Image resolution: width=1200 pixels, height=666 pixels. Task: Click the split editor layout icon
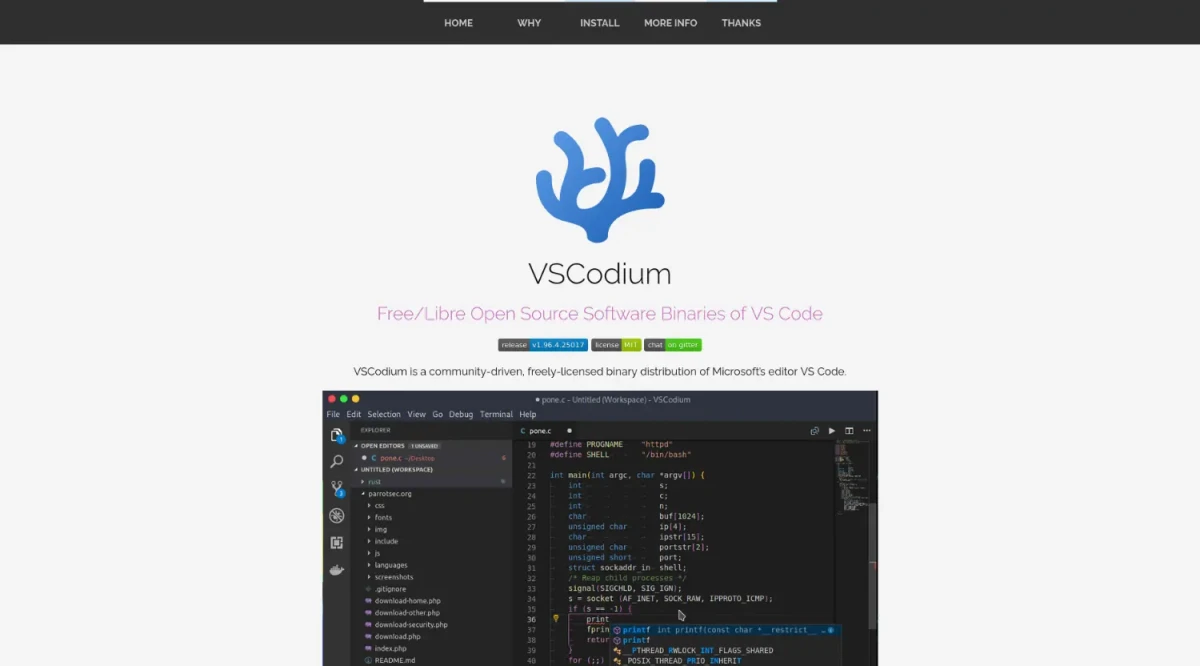[x=849, y=430]
